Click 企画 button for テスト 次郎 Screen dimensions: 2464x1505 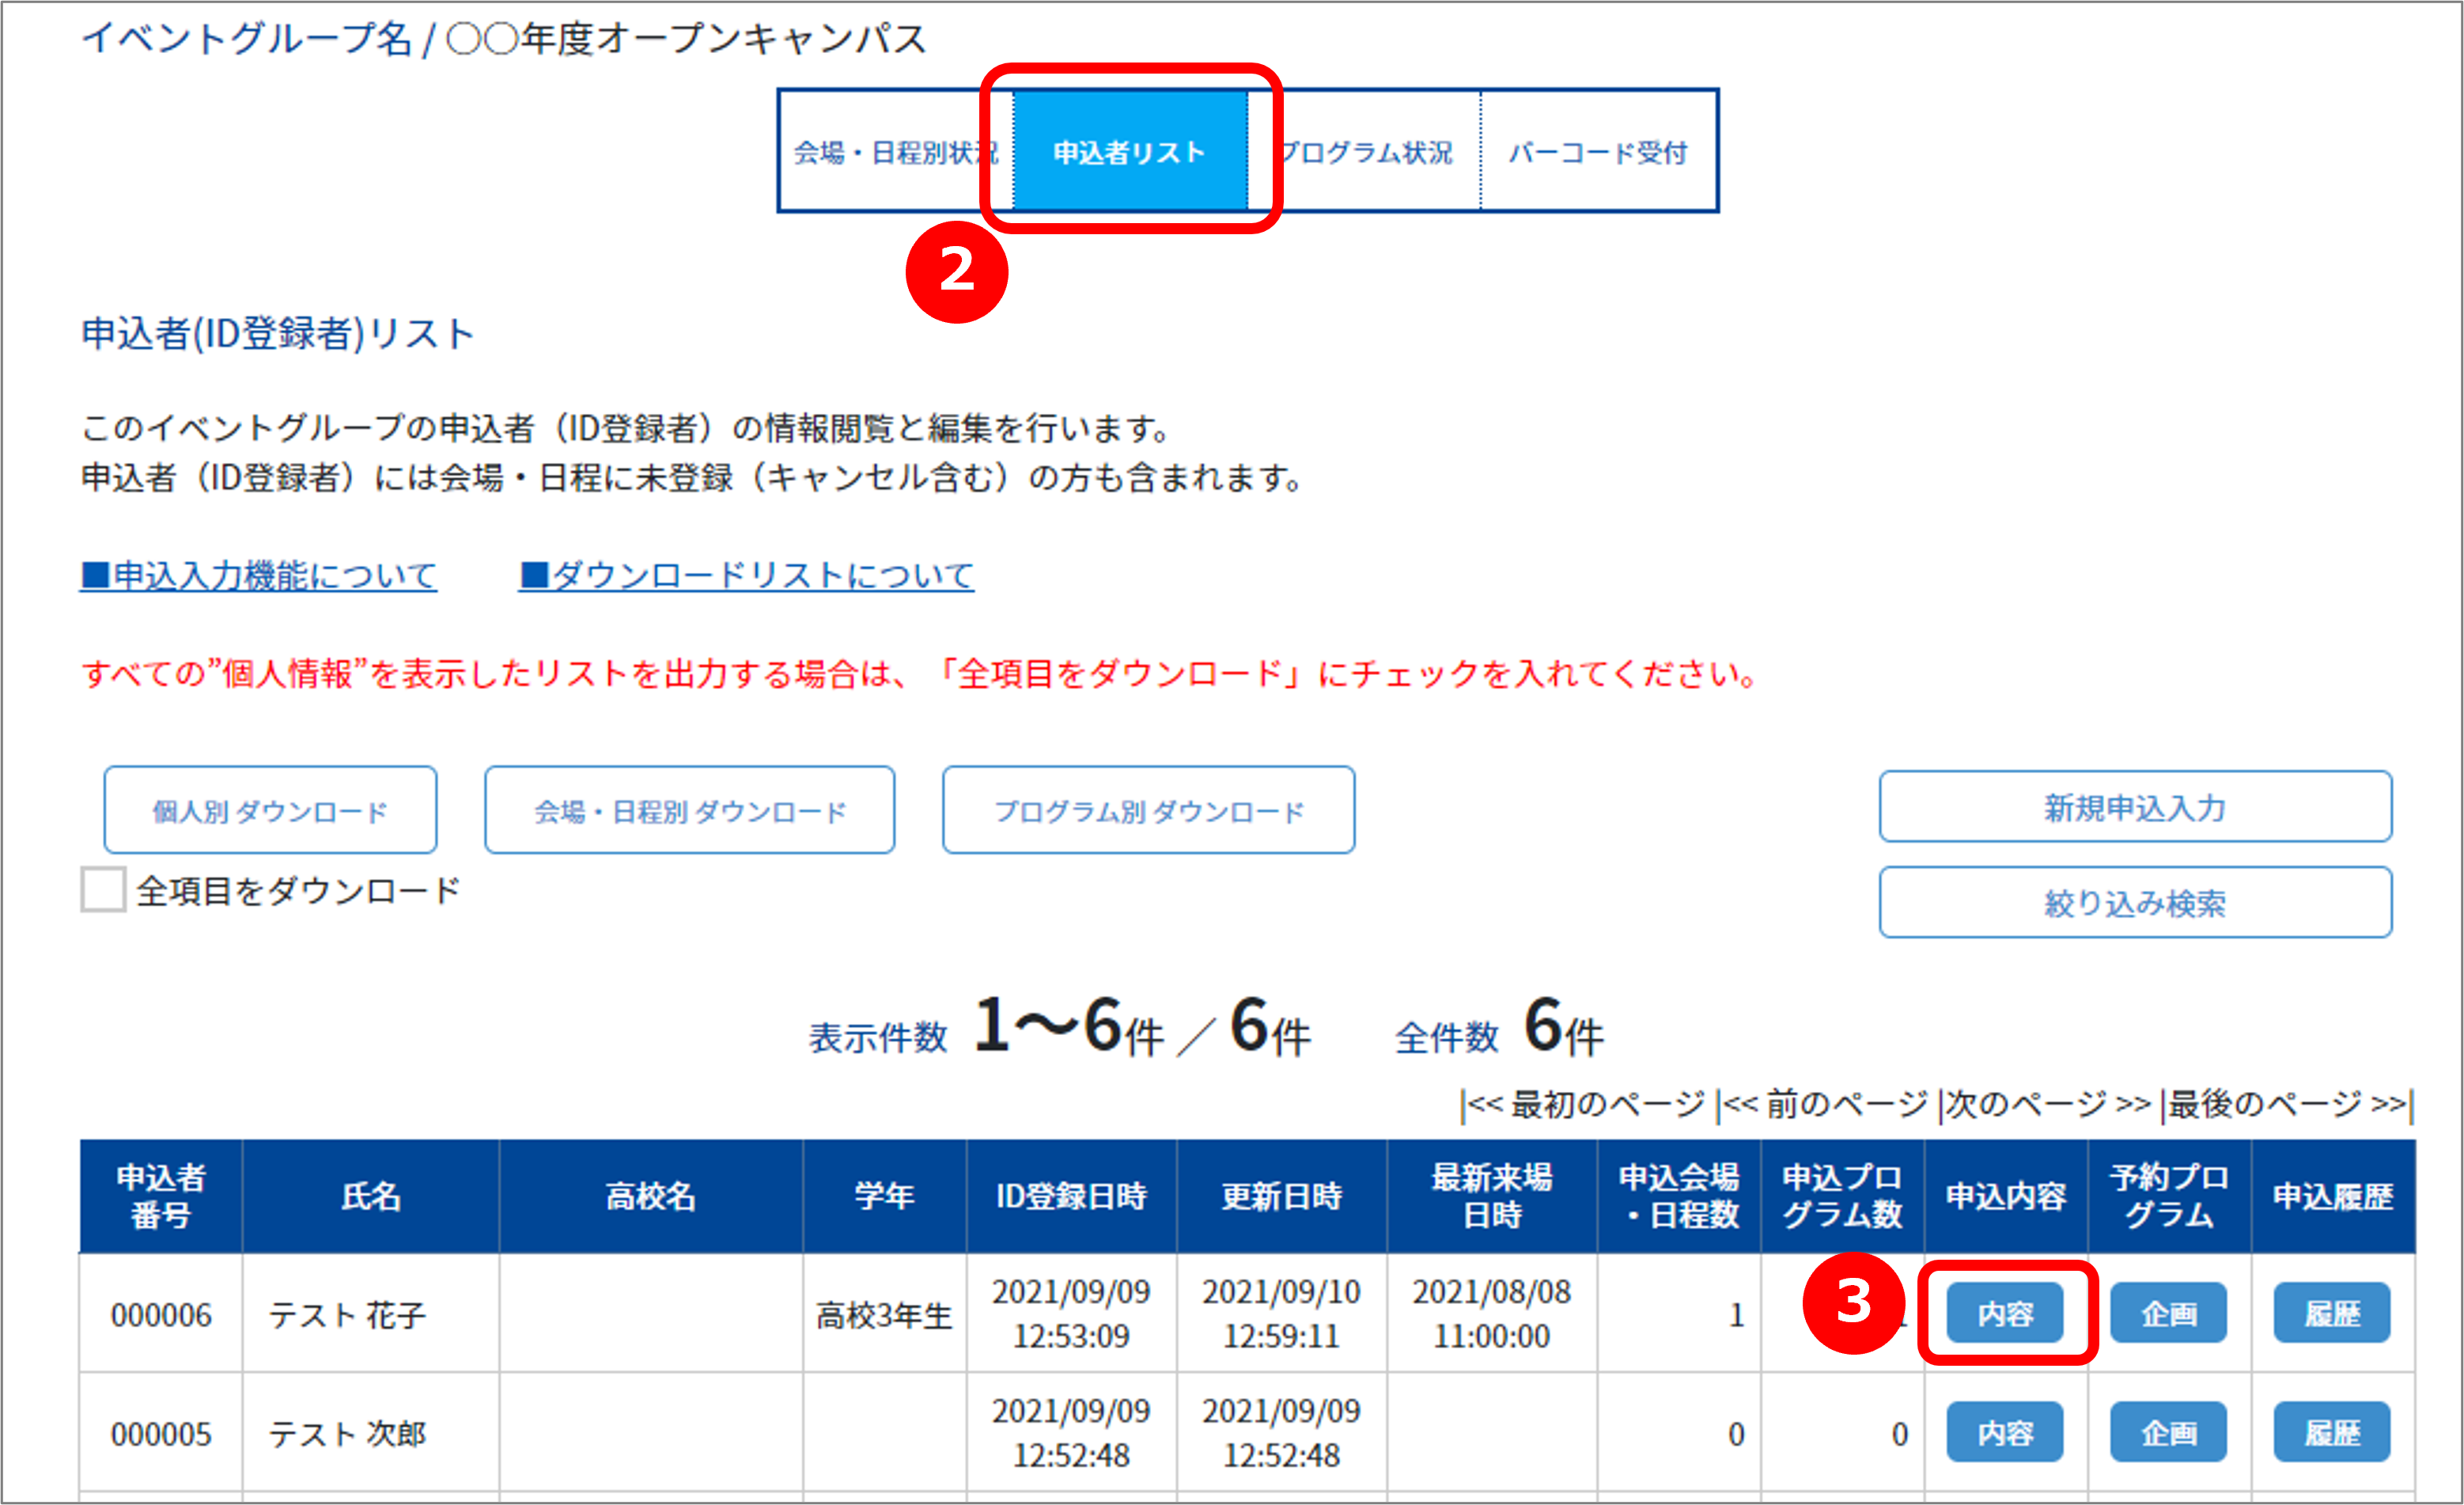pyautogui.click(x=2168, y=1432)
